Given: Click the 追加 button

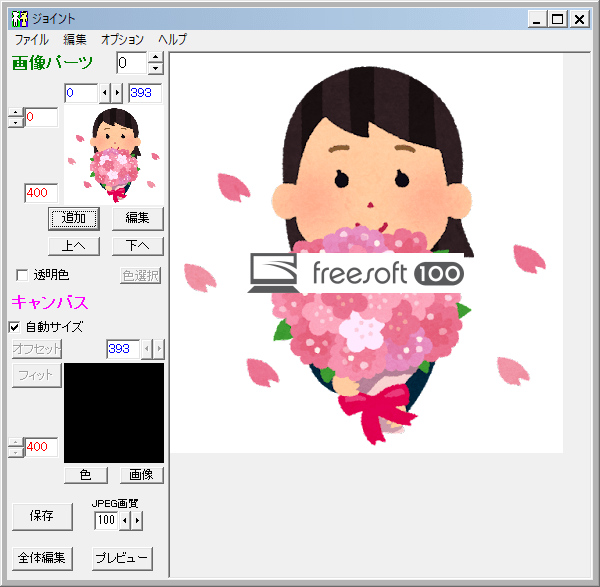Looking at the screenshot, I should [x=74, y=218].
